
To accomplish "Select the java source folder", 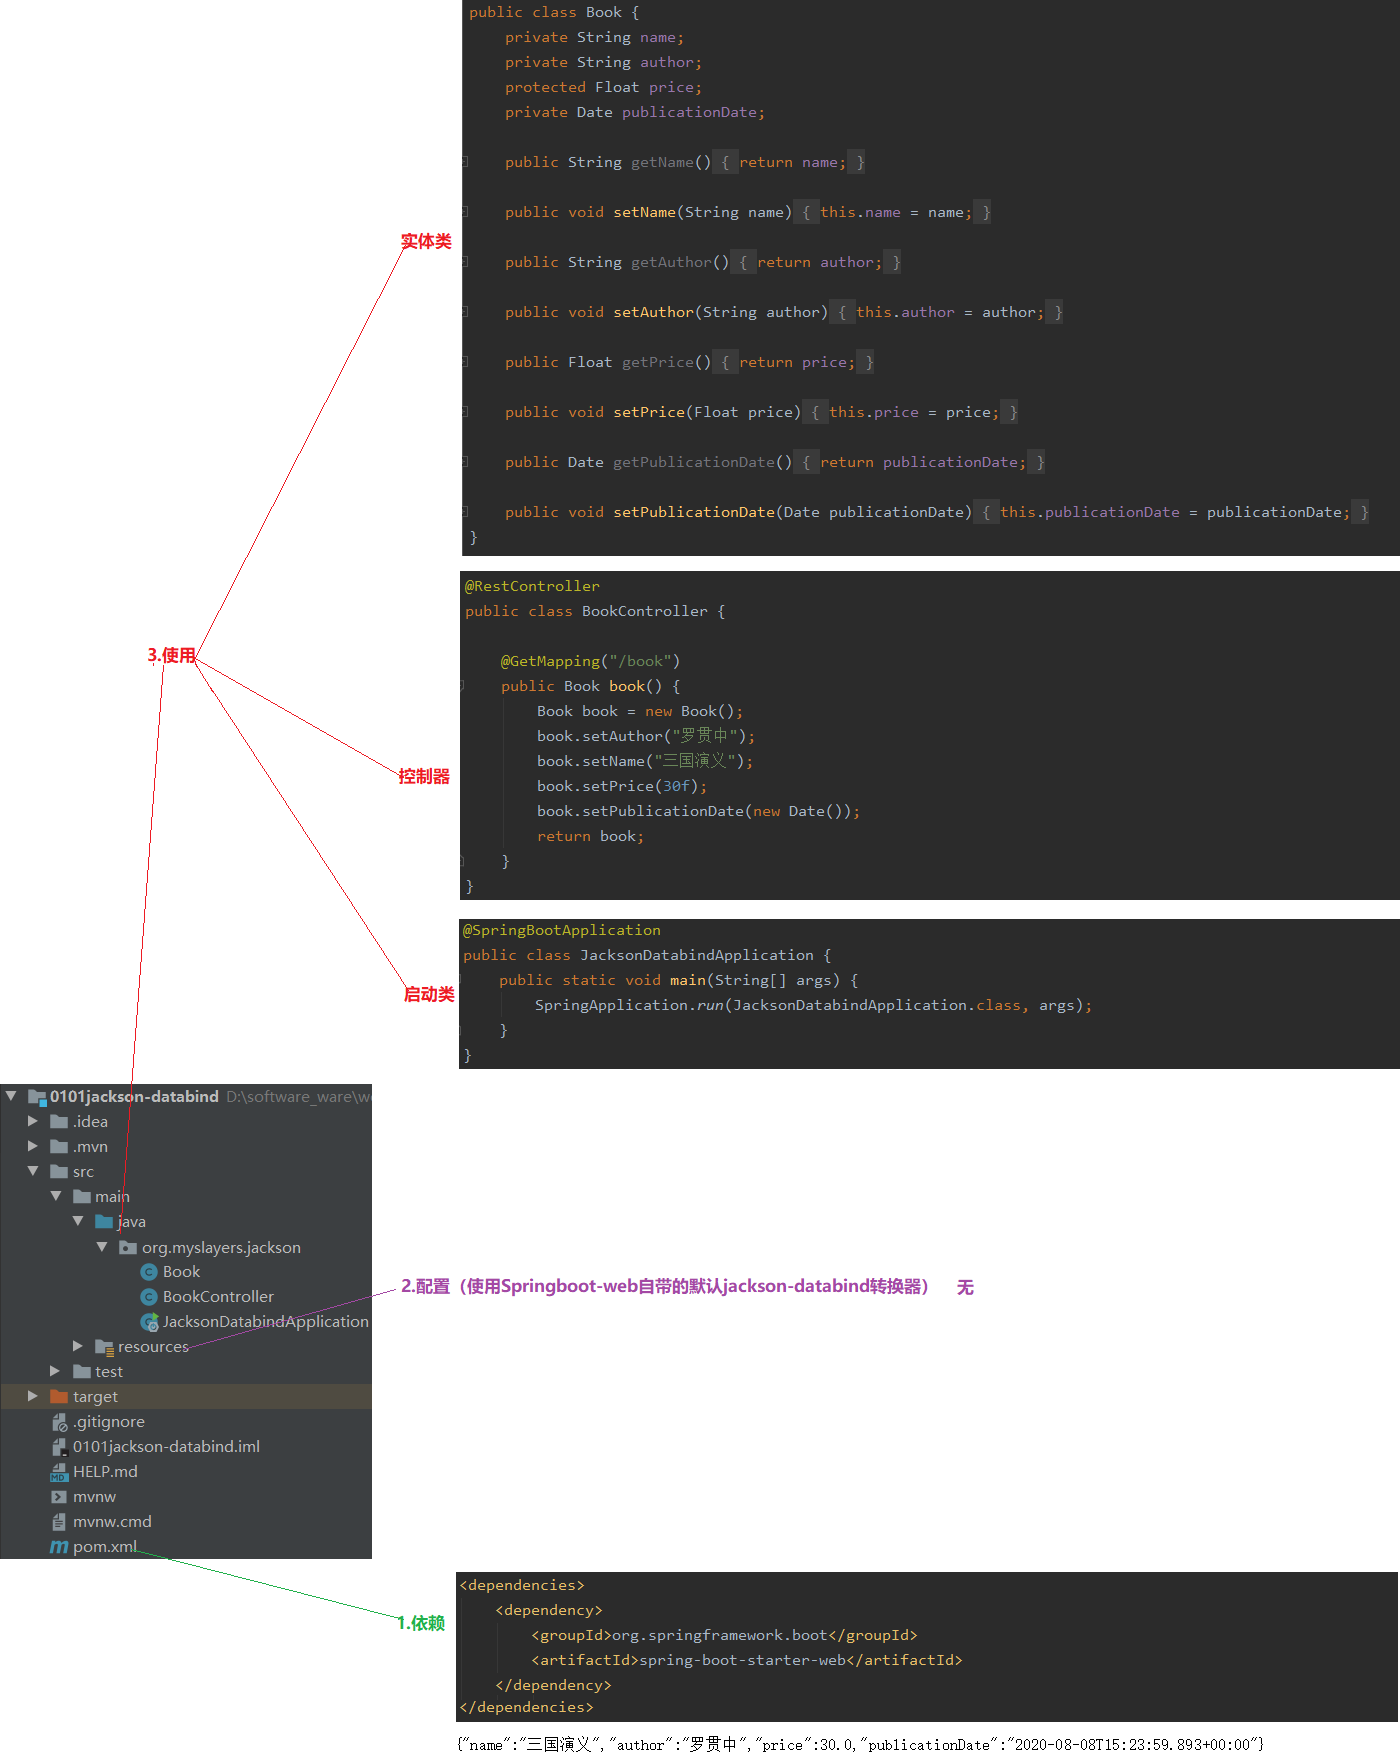I will 131,1222.
